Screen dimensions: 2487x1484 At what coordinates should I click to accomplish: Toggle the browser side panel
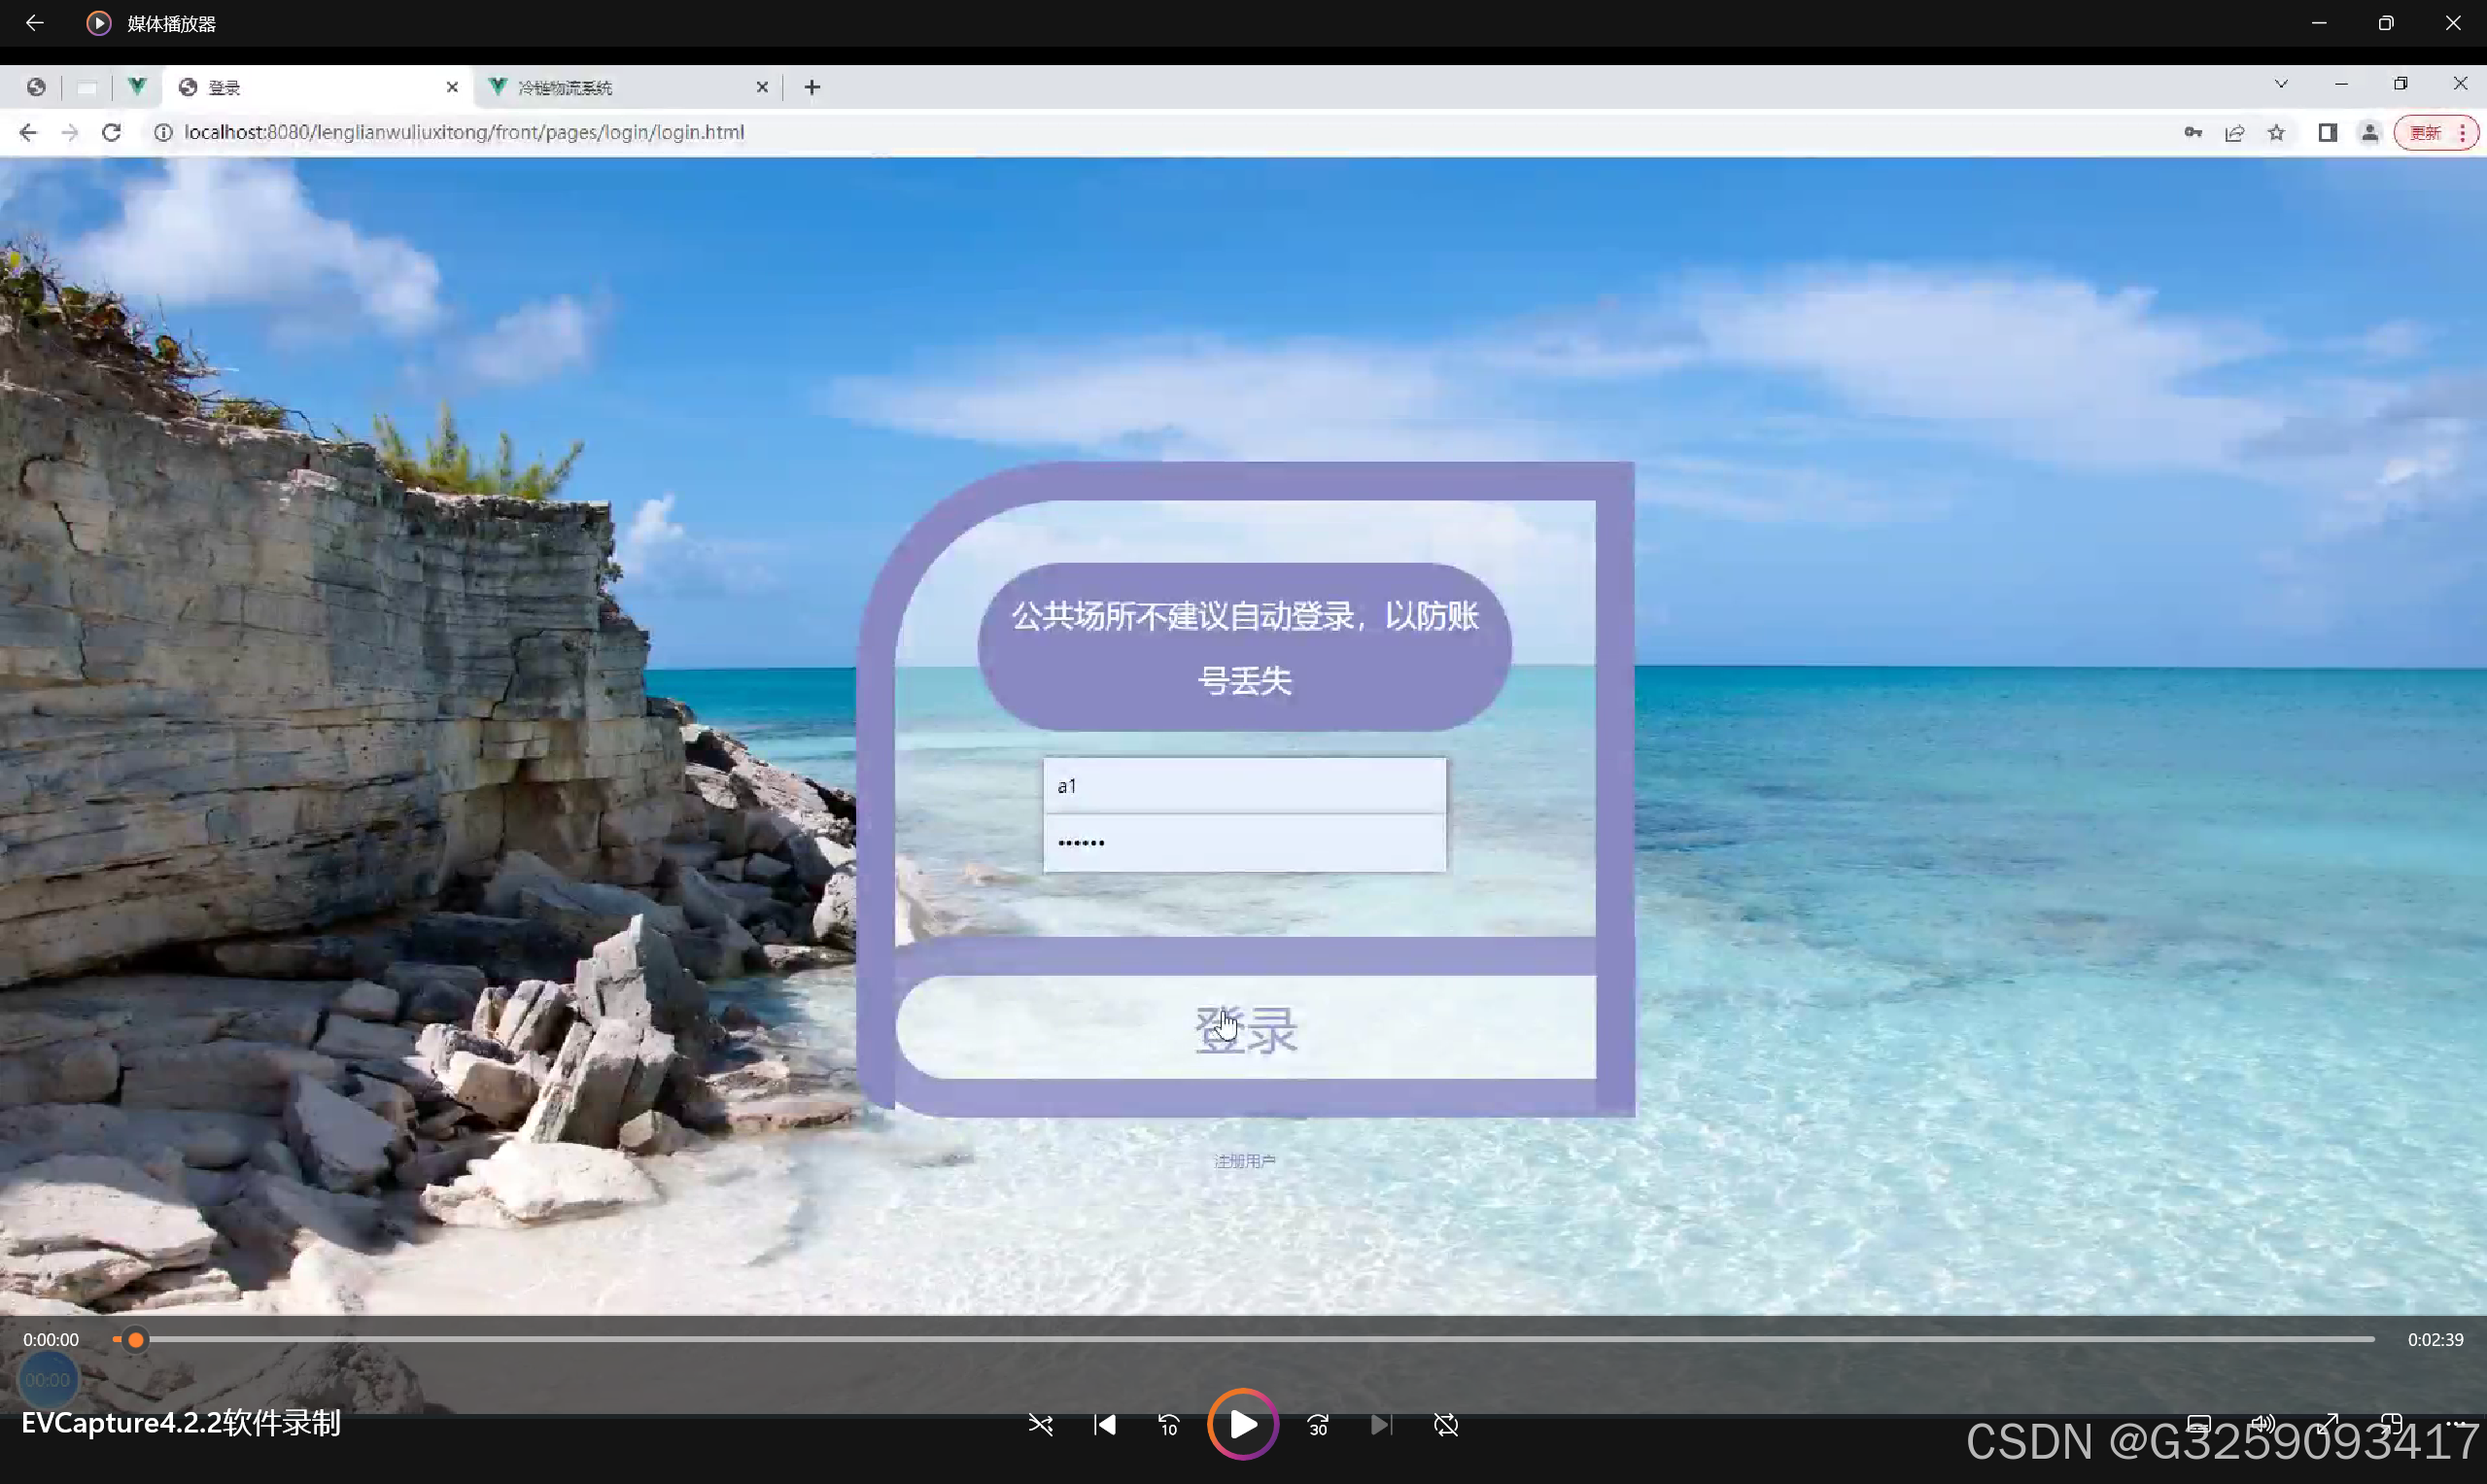pyautogui.click(x=2328, y=132)
